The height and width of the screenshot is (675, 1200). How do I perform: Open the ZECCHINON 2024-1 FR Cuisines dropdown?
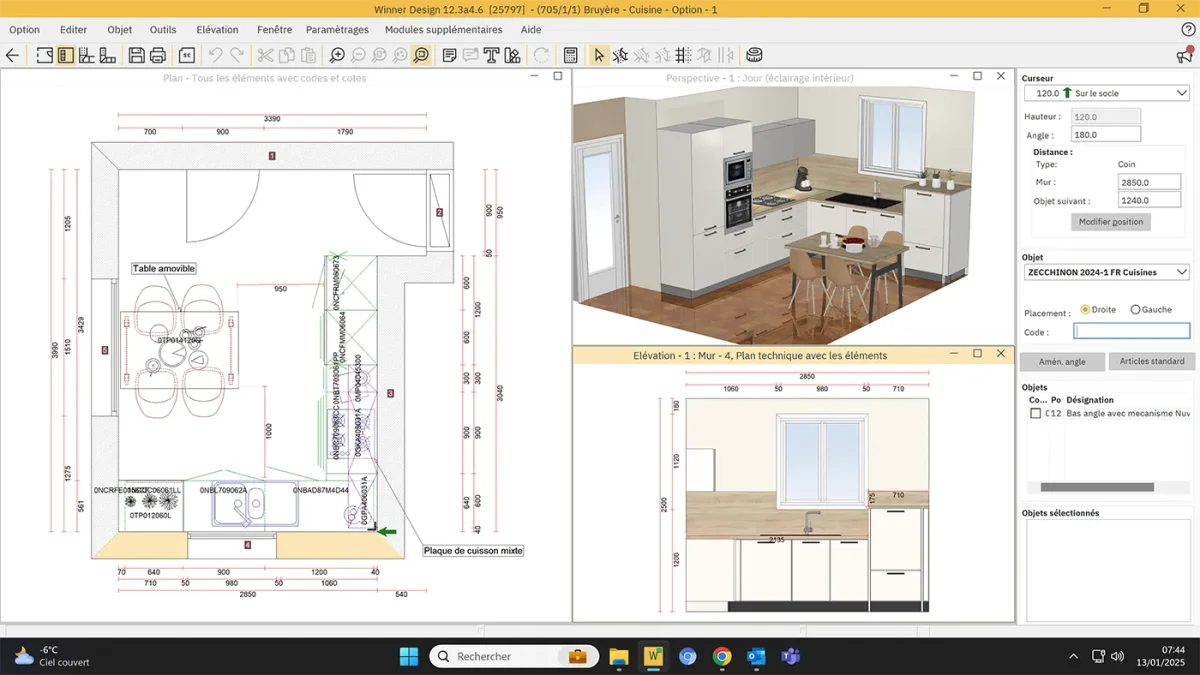[x=1105, y=272]
